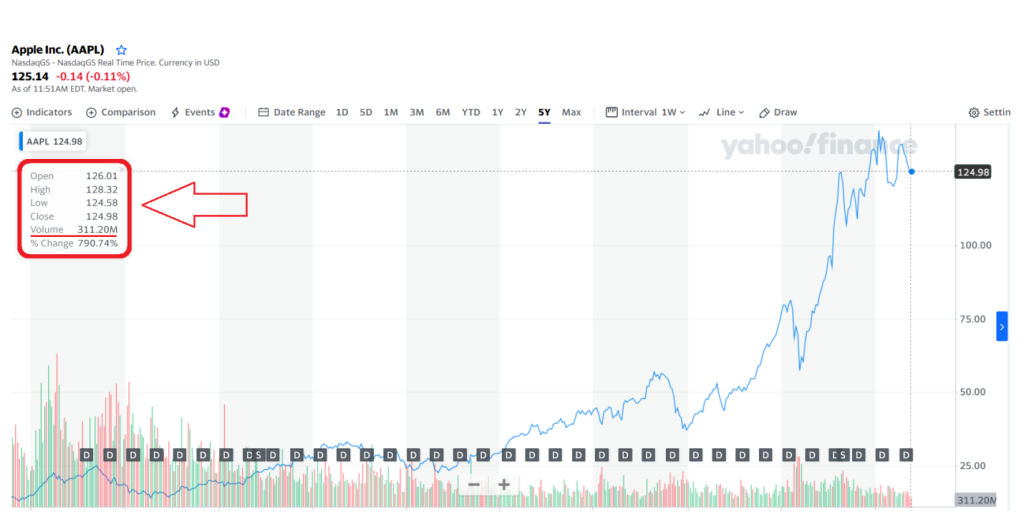
Task: Switch chart to 1M range
Action: coord(391,112)
